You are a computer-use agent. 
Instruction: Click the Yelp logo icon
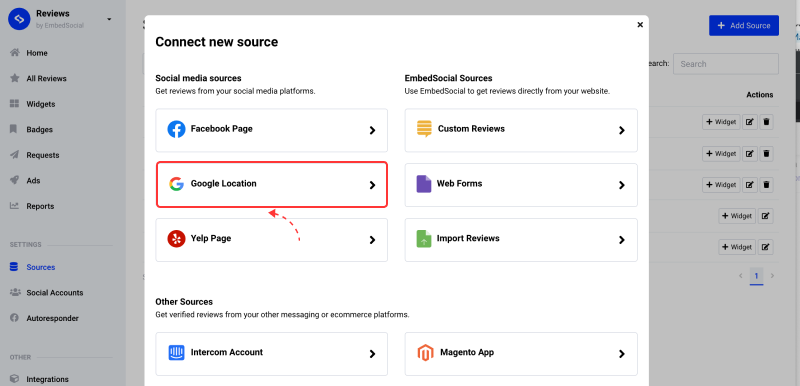(x=176, y=239)
